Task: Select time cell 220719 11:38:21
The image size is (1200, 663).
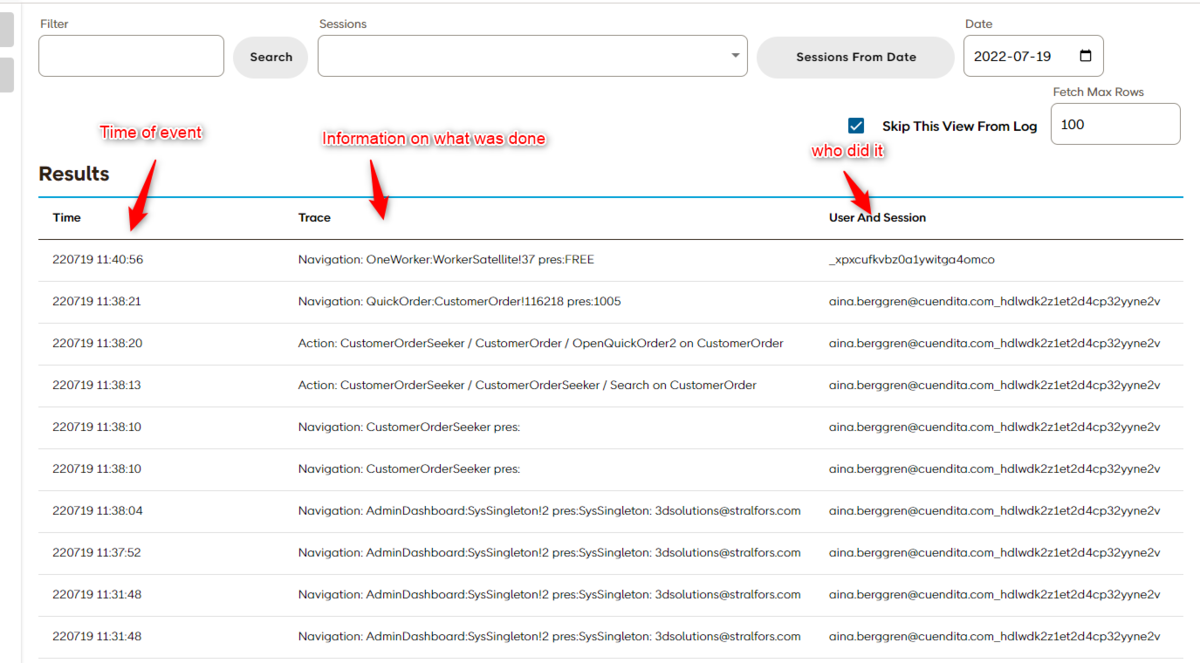Action: [x=97, y=301]
